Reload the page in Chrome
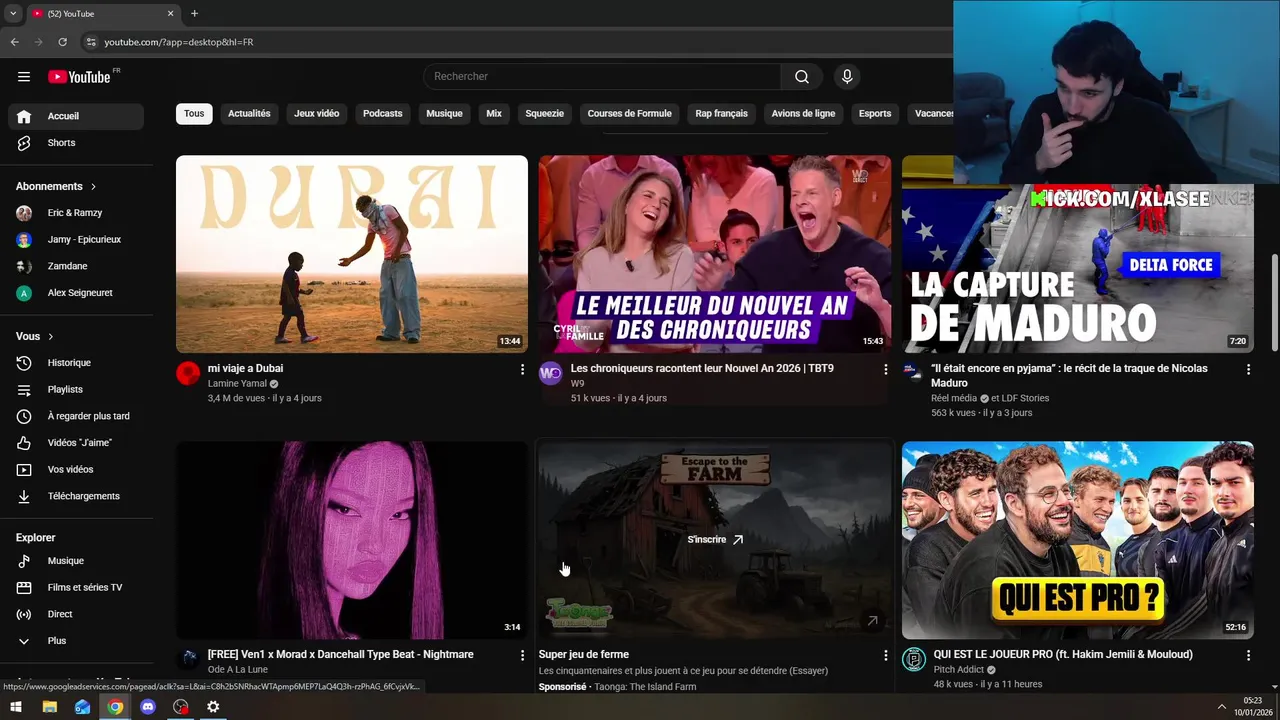This screenshot has height=720, width=1280. (63, 42)
